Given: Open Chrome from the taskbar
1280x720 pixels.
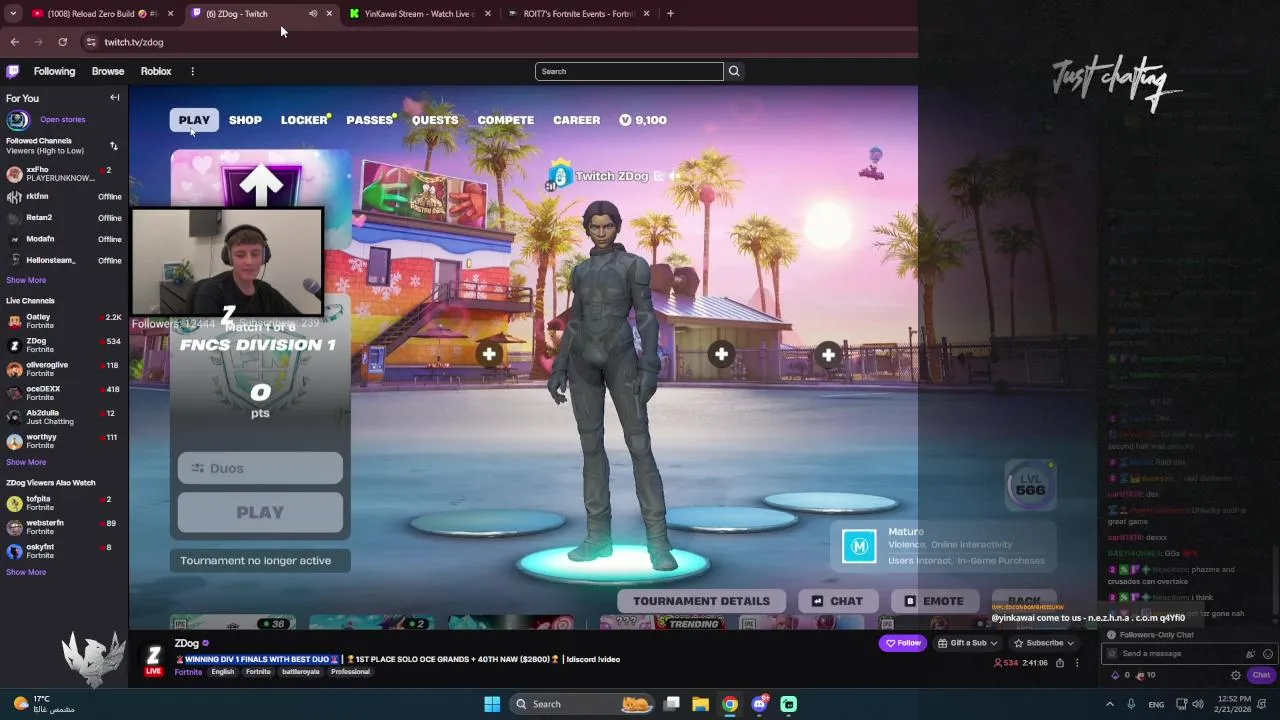Looking at the screenshot, I should (730, 704).
